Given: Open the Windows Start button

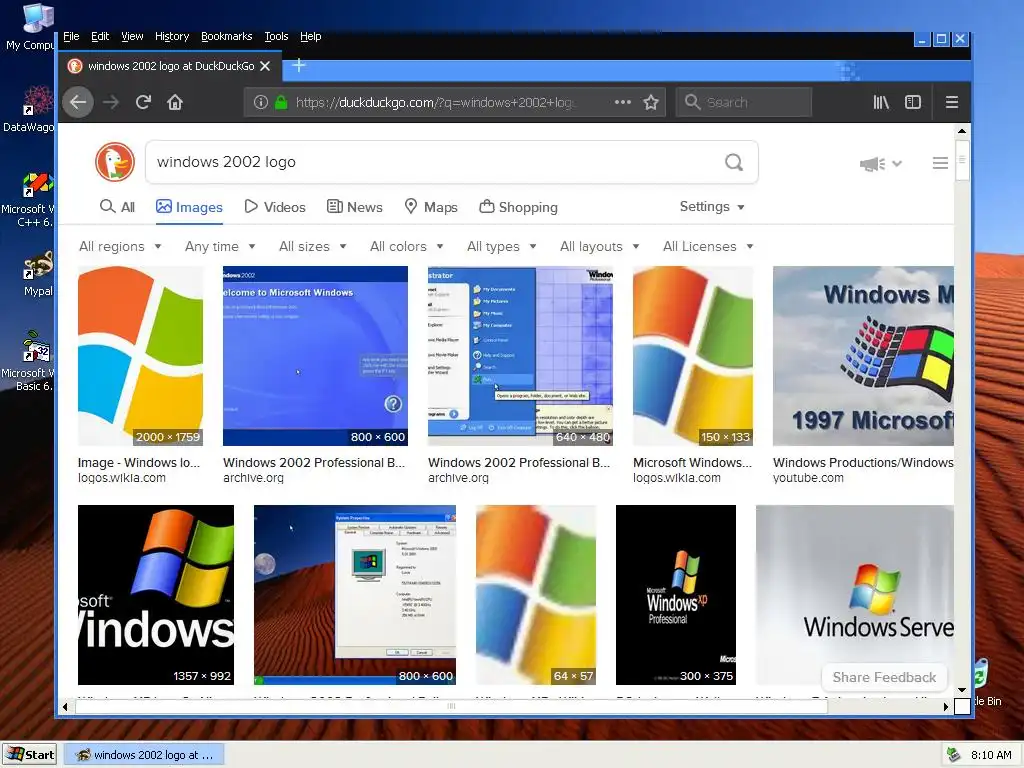Looking at the screenshot, I should tap(29, 755).
